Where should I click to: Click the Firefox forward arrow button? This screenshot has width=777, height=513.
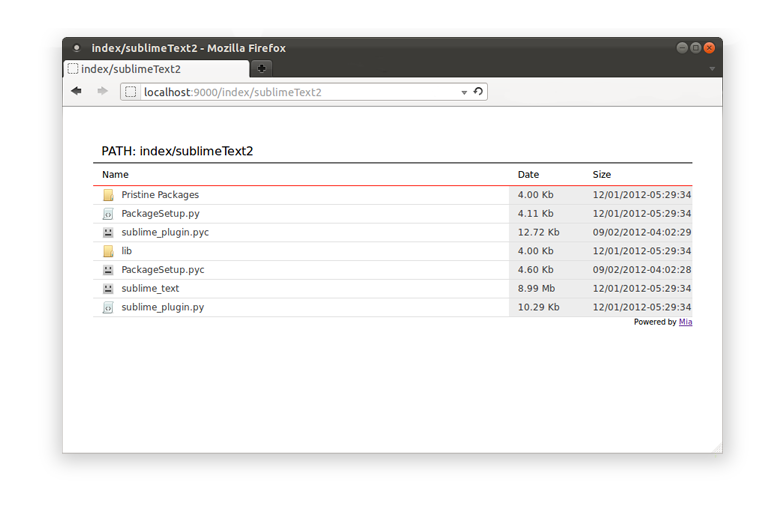click(103, 91)
